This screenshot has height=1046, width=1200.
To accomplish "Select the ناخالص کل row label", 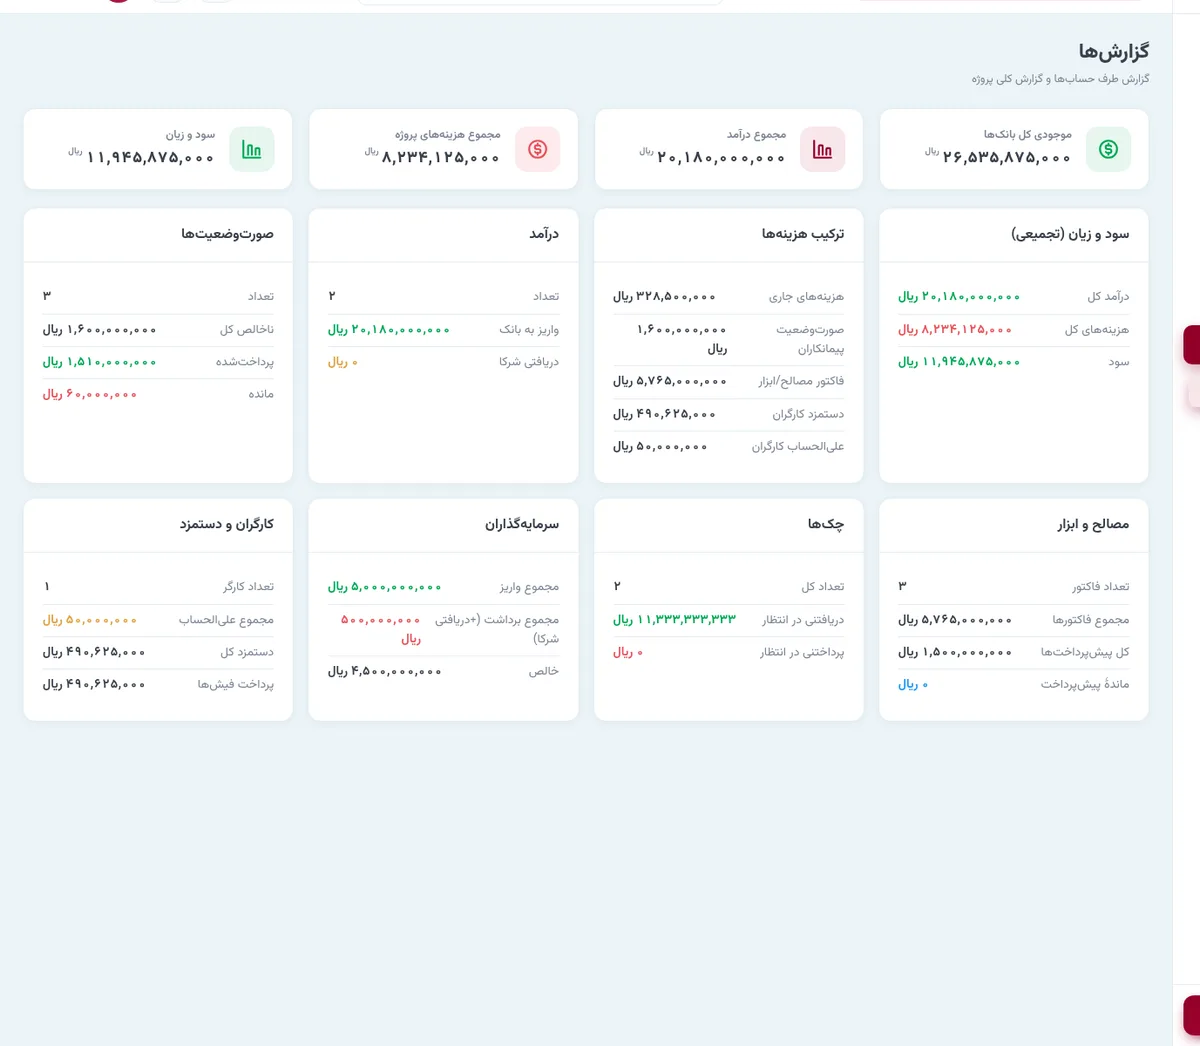I will pos(247,329).
